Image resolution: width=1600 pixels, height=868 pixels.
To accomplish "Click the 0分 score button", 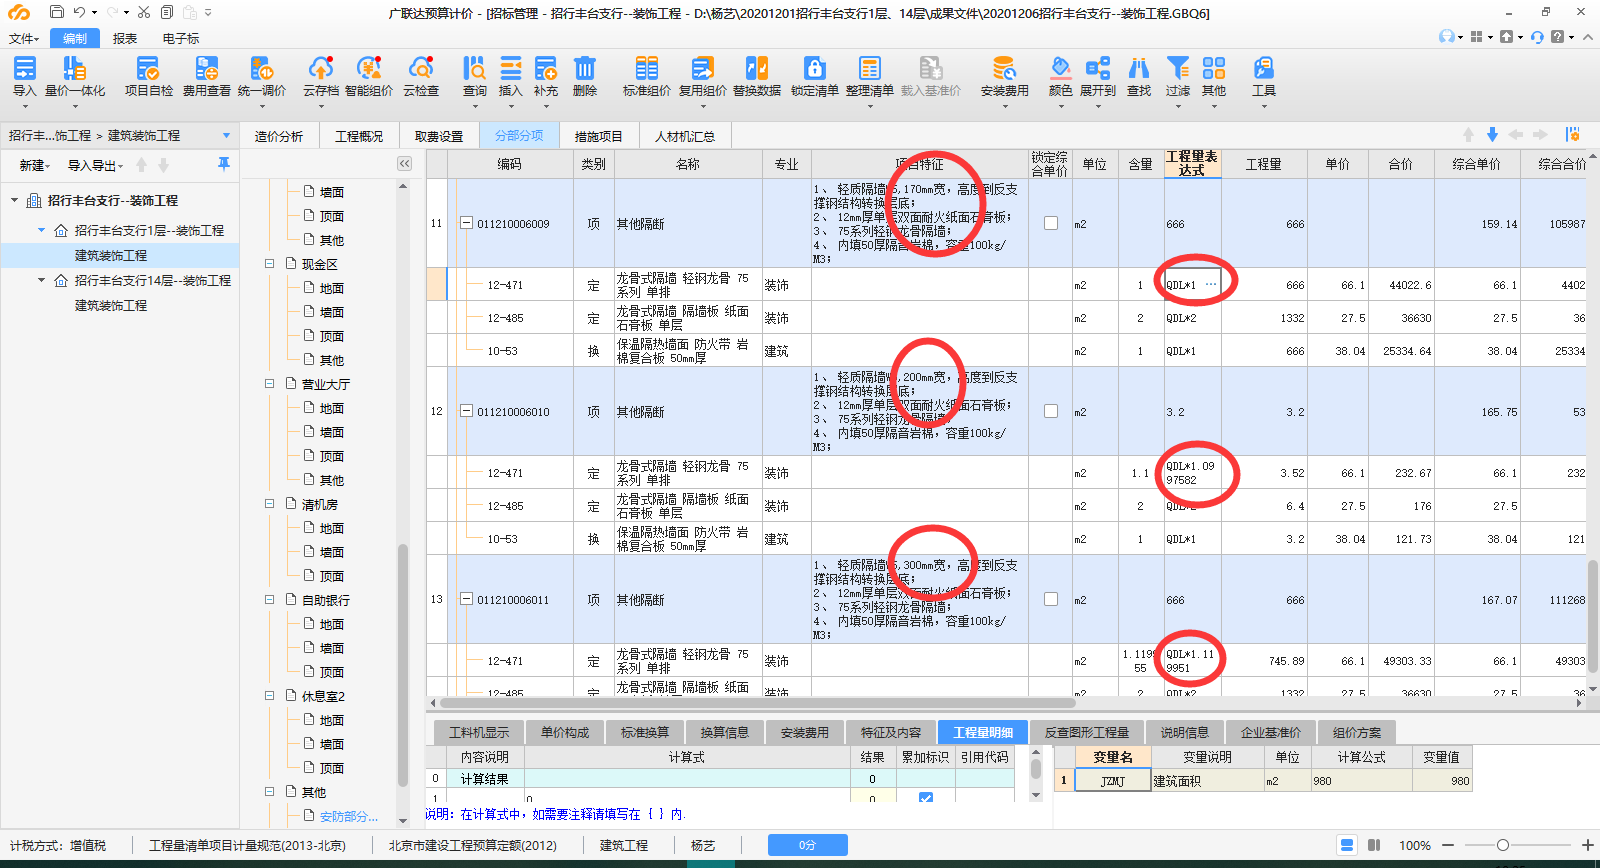I will [807, 845].
